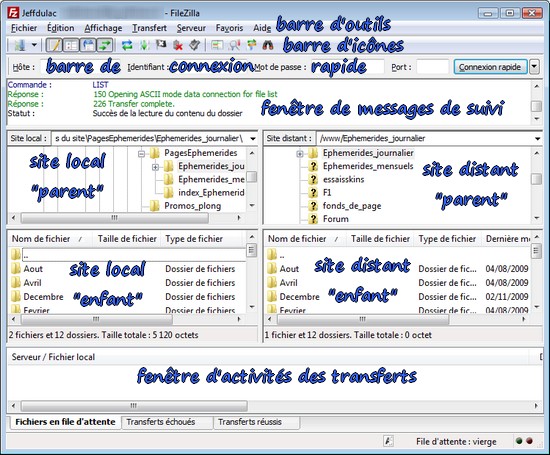Click folder icon of local Aout row
Viewport: 550px width, 455px height.
(16, 269)
